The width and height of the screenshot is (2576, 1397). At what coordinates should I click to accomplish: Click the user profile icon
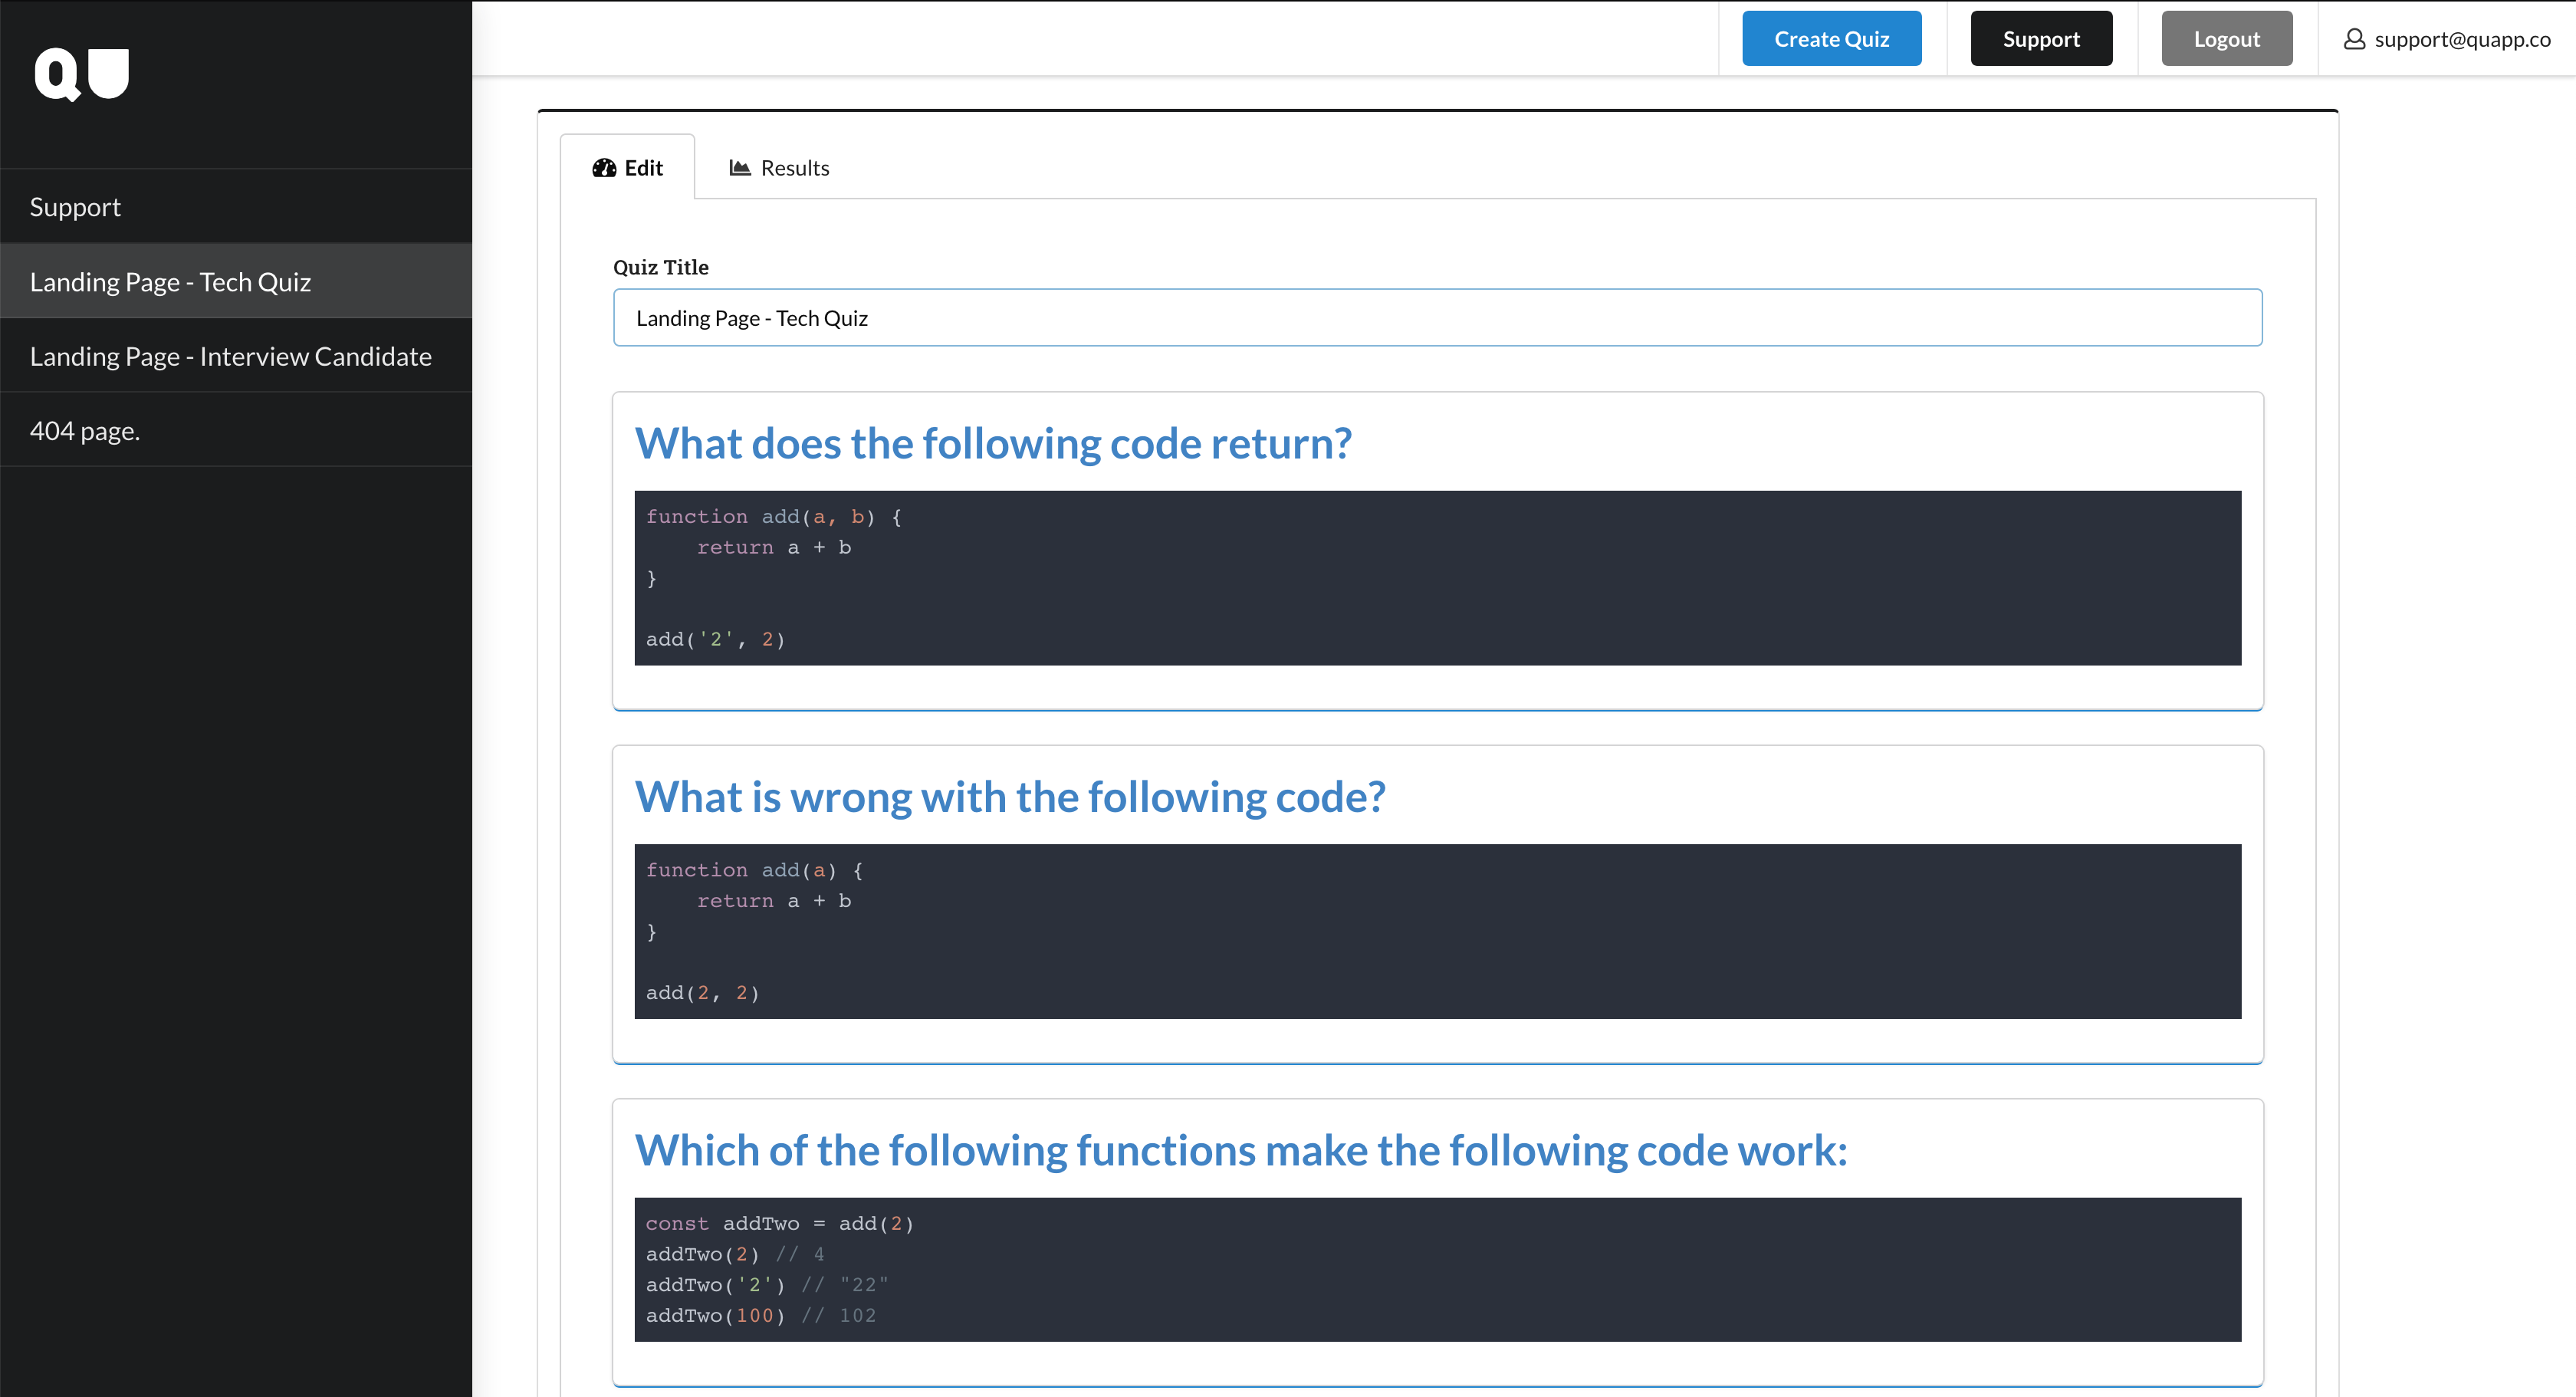[2354, 39]
